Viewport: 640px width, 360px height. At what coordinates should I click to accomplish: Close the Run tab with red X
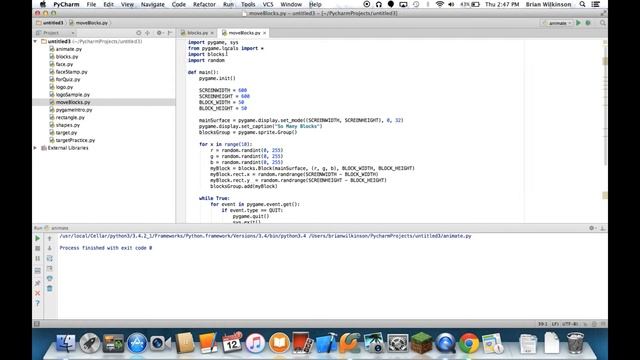point(38,293)
